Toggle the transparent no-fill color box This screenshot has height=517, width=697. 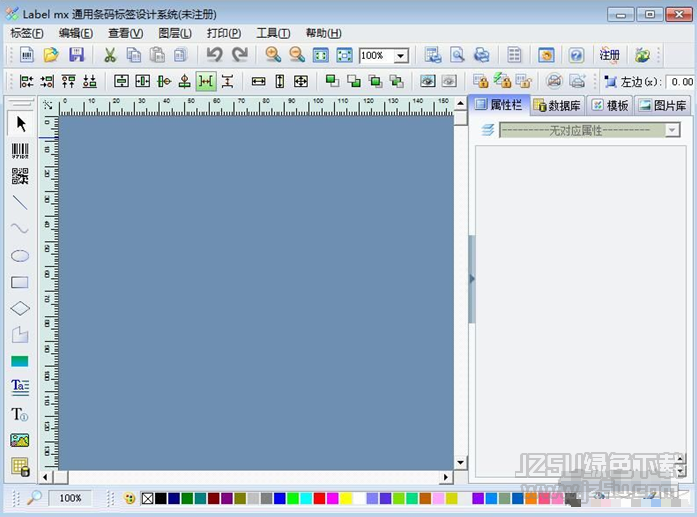(x=148, y=498)
